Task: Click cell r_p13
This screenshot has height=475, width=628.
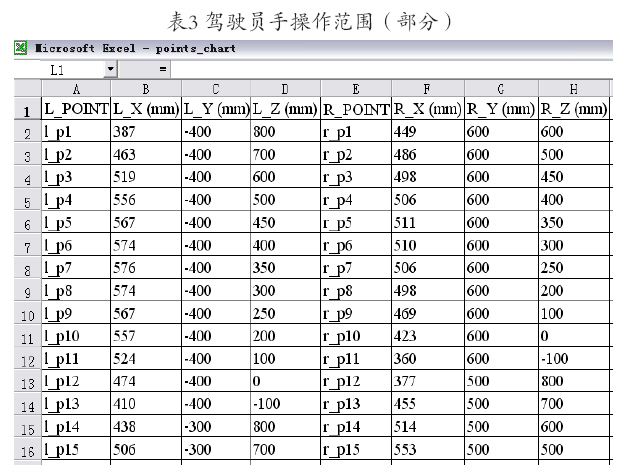Action: tap(356, 404)
